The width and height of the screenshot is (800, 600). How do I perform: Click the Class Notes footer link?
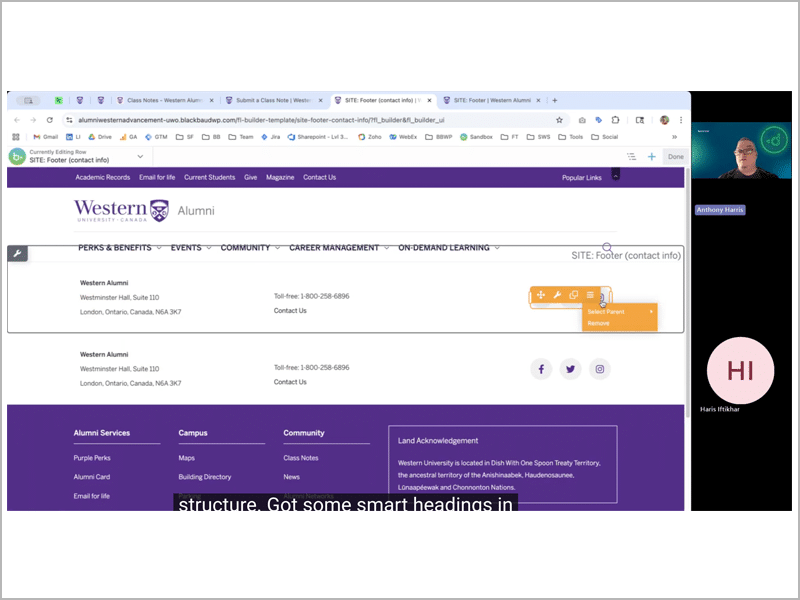click(x=300, y=458)
